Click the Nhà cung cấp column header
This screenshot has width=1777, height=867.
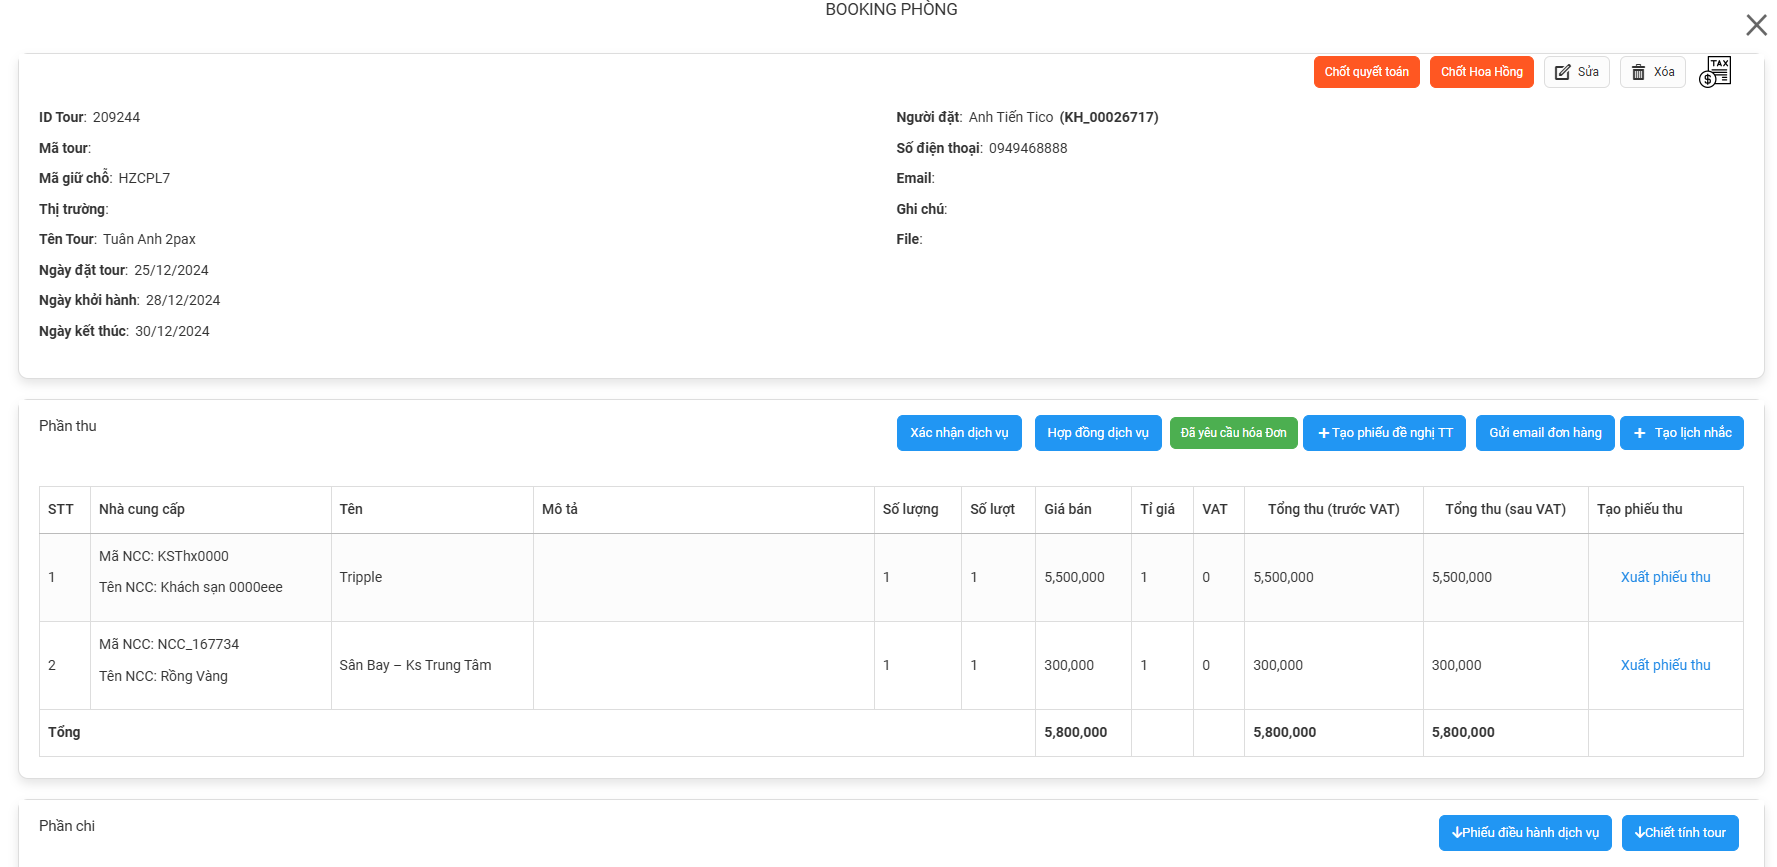point(142,509)
